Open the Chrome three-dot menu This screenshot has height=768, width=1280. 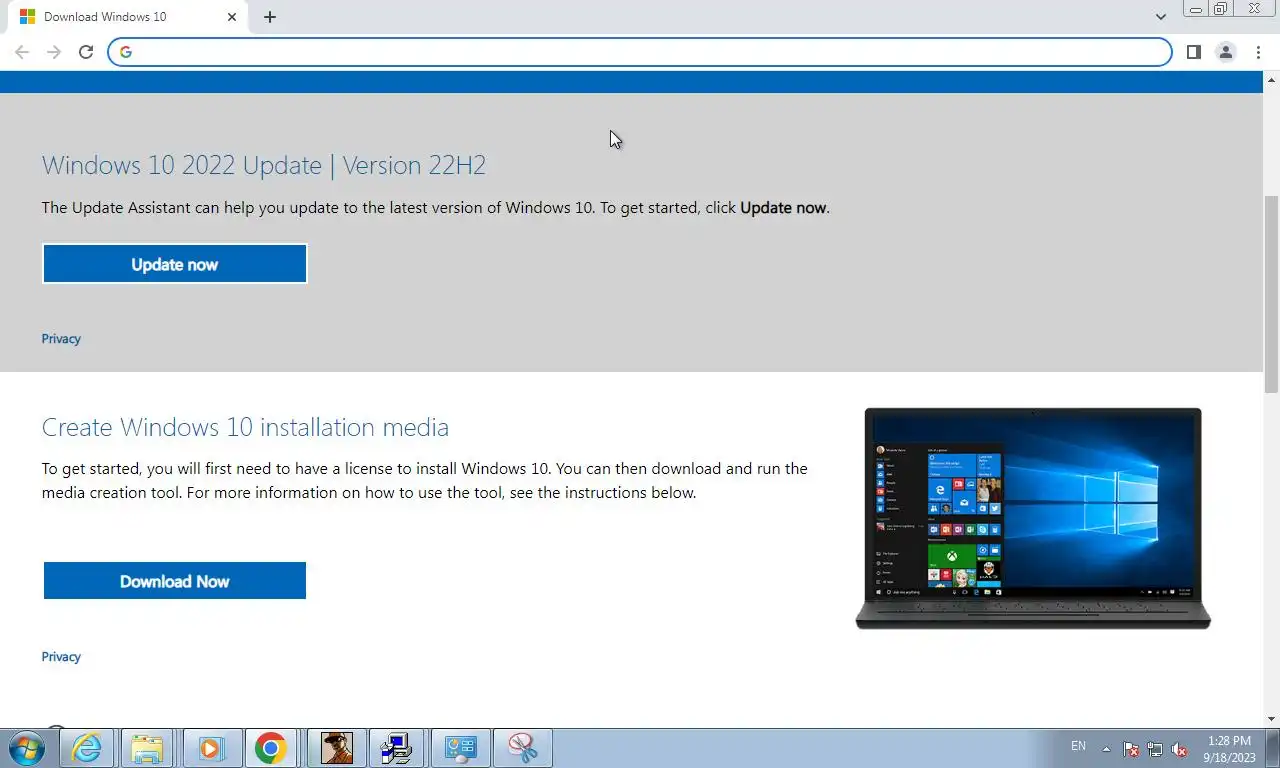(1258, 52)
